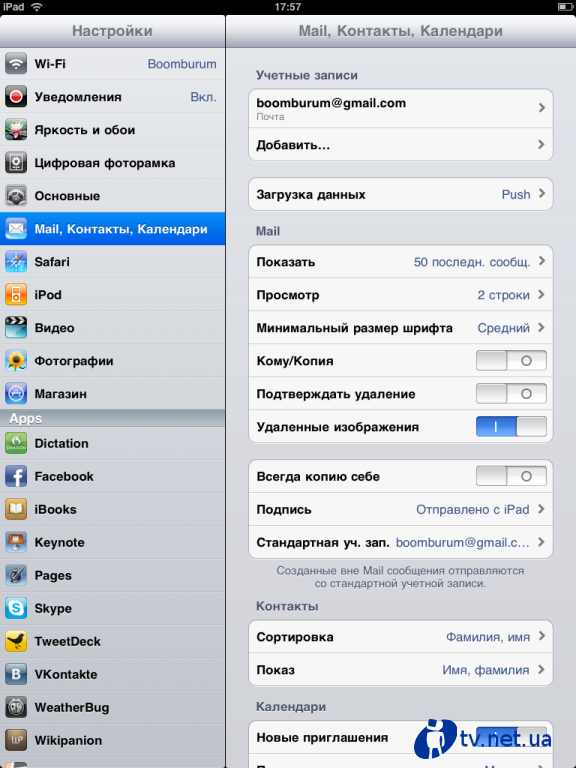This screenshot has height=768, width=576.
Task: Tap the Wi-Fi icon in settings list
Action: pos(16,64)
